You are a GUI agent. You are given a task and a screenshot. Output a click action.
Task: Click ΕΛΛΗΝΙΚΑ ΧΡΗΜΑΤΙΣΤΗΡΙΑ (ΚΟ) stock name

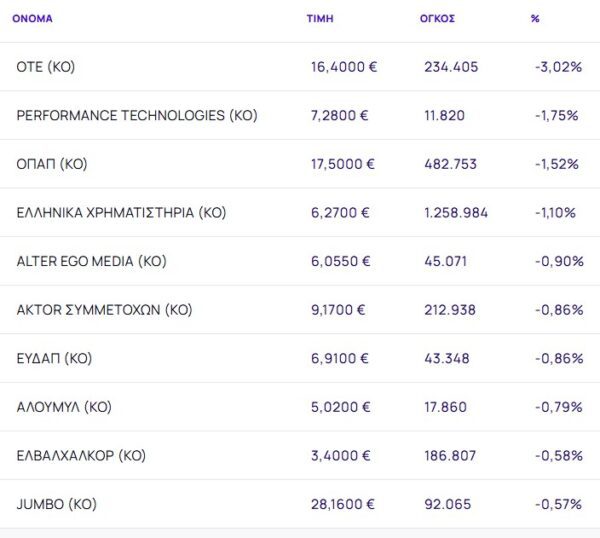click(x=122, y=212)
